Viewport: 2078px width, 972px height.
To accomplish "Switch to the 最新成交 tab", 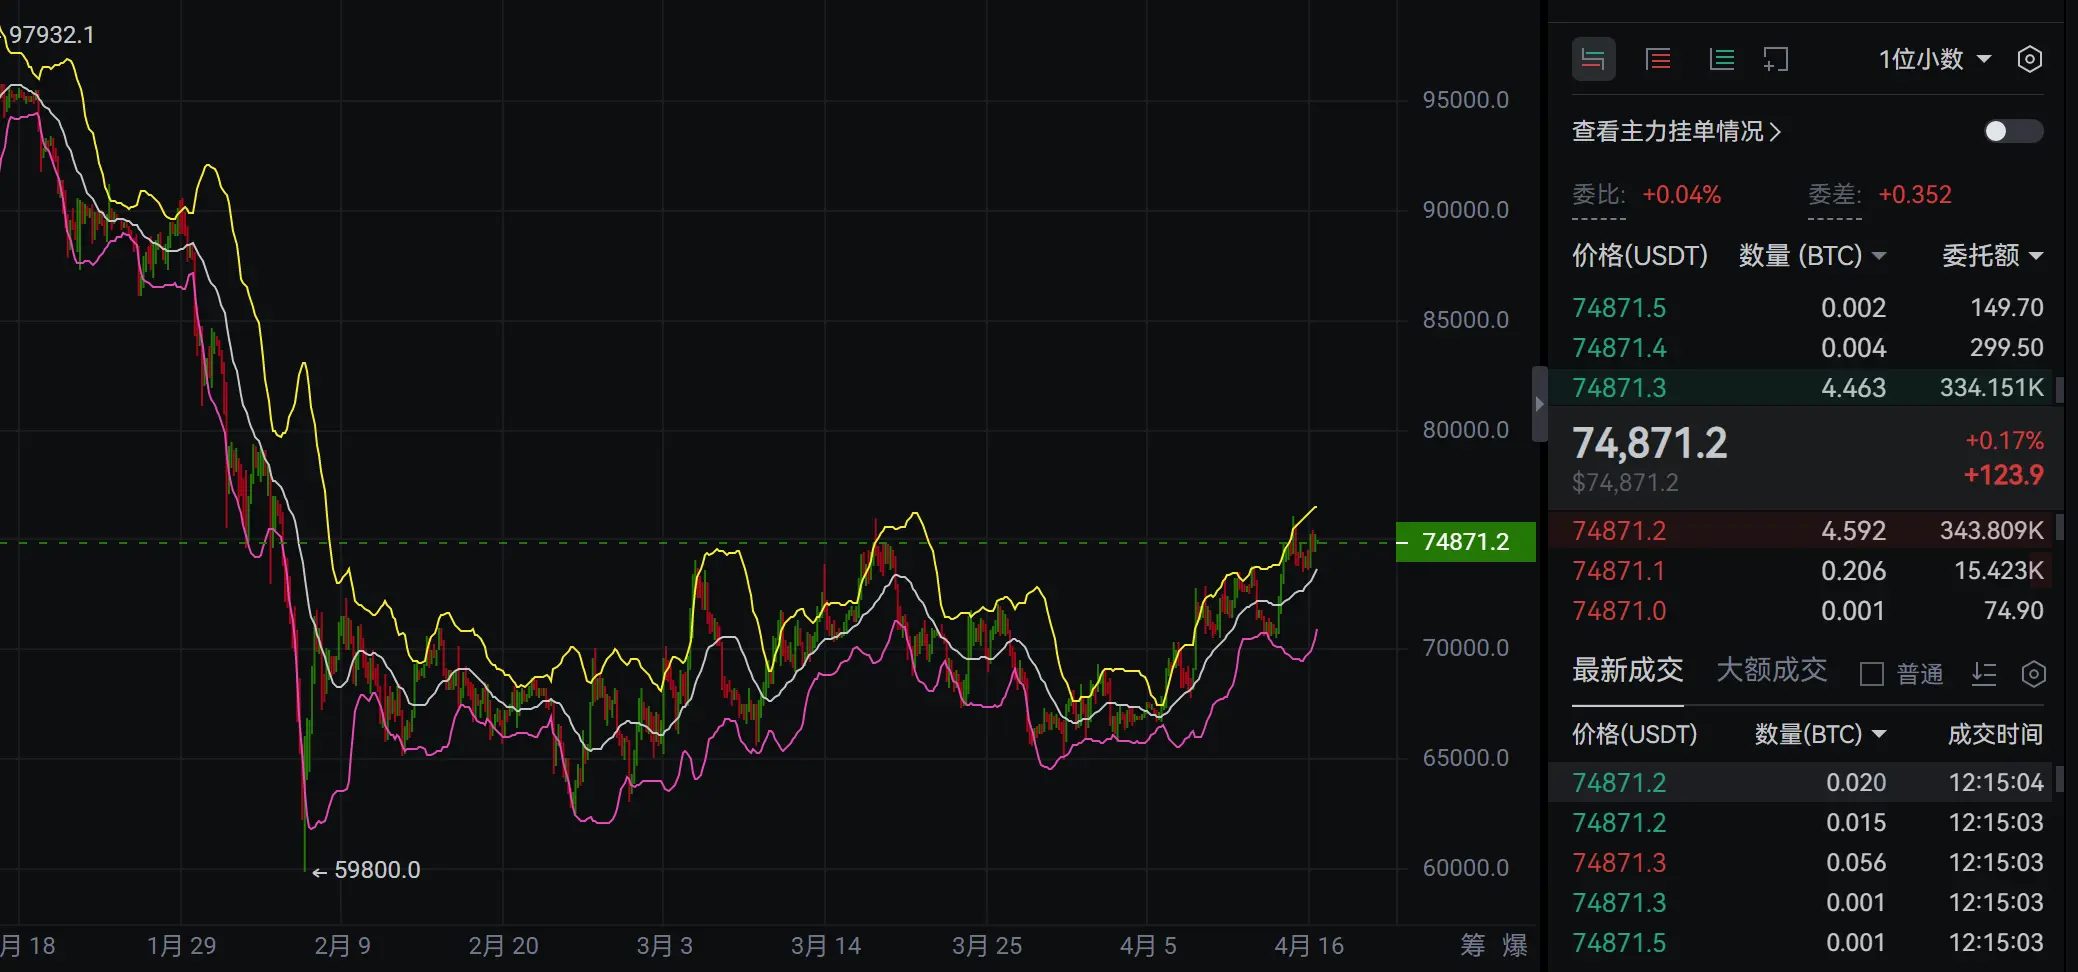I will (1628, 670).
